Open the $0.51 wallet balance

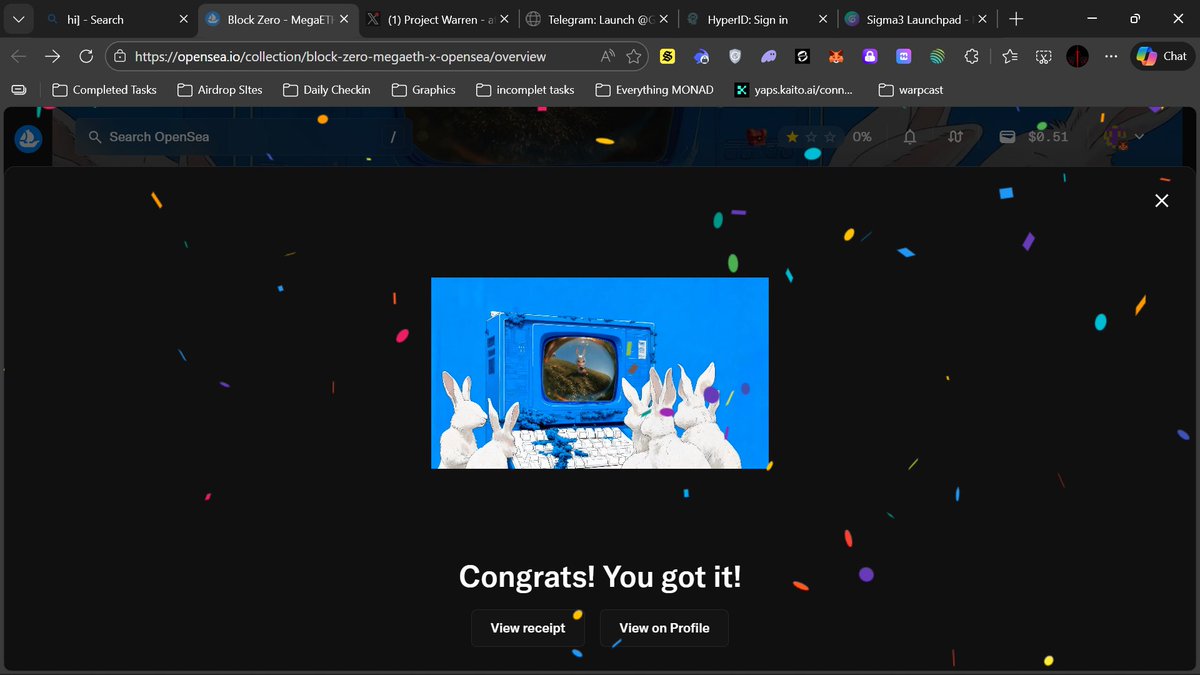[x=1036, y=137]
